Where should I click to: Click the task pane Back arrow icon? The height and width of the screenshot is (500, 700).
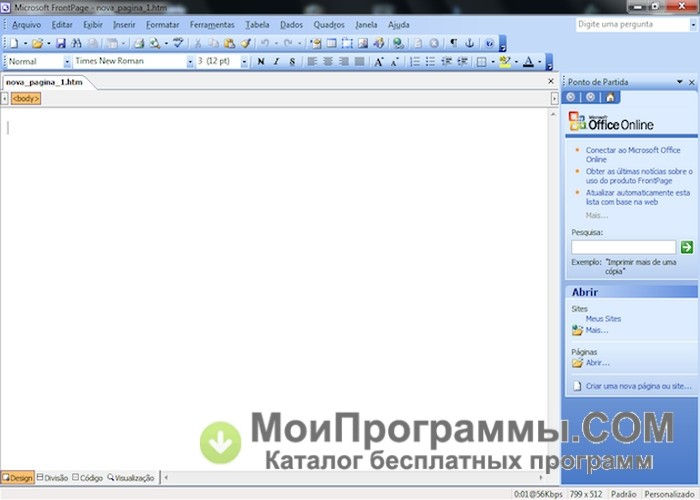(x=571, y=97)
